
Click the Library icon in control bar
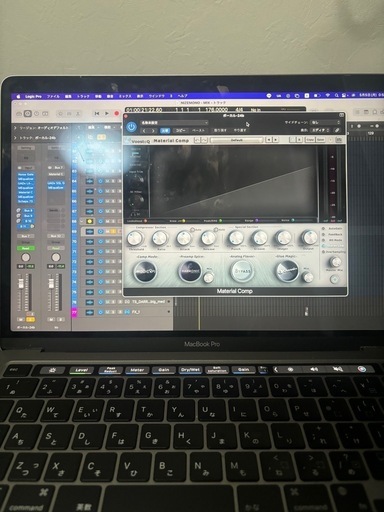point(19,114)
